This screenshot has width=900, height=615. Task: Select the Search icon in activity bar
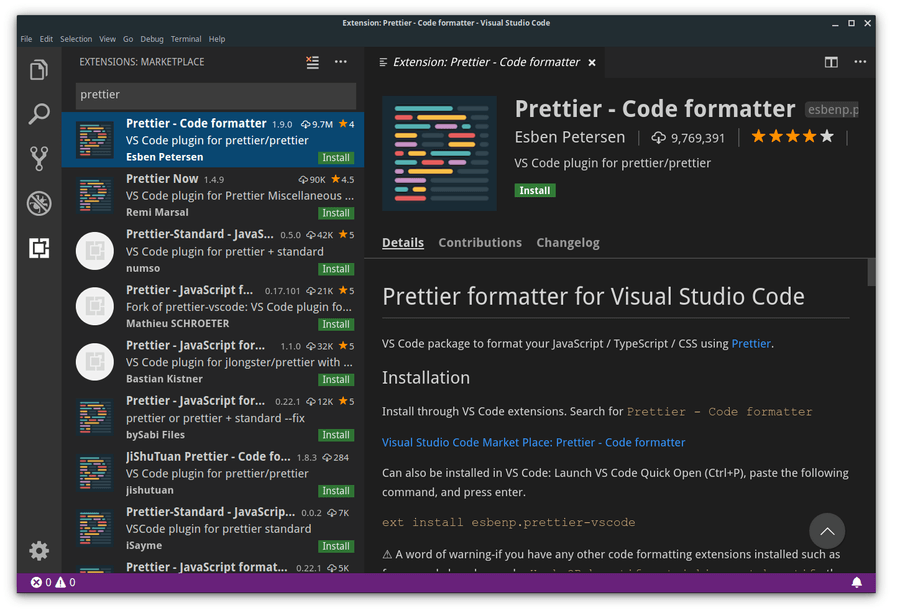point(38,114)
